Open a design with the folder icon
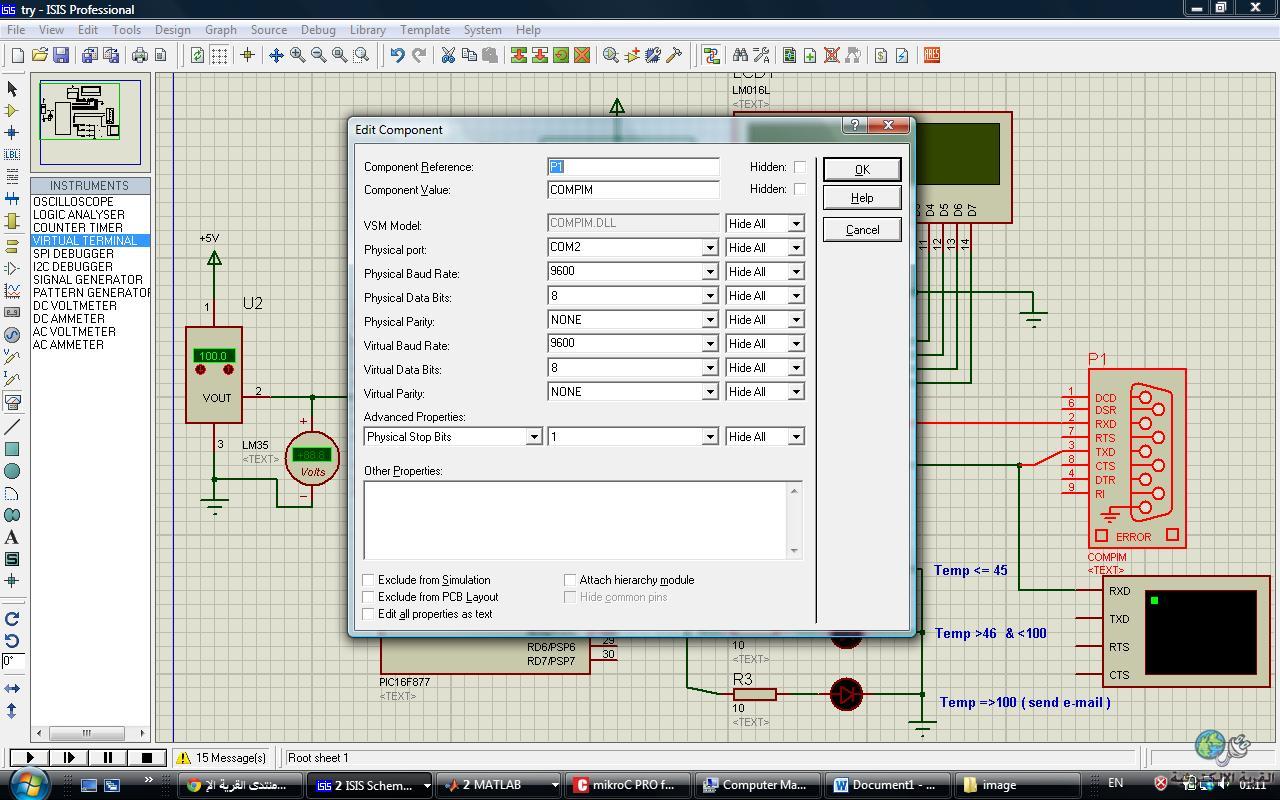1280x800 pixels. coord(40,56)
